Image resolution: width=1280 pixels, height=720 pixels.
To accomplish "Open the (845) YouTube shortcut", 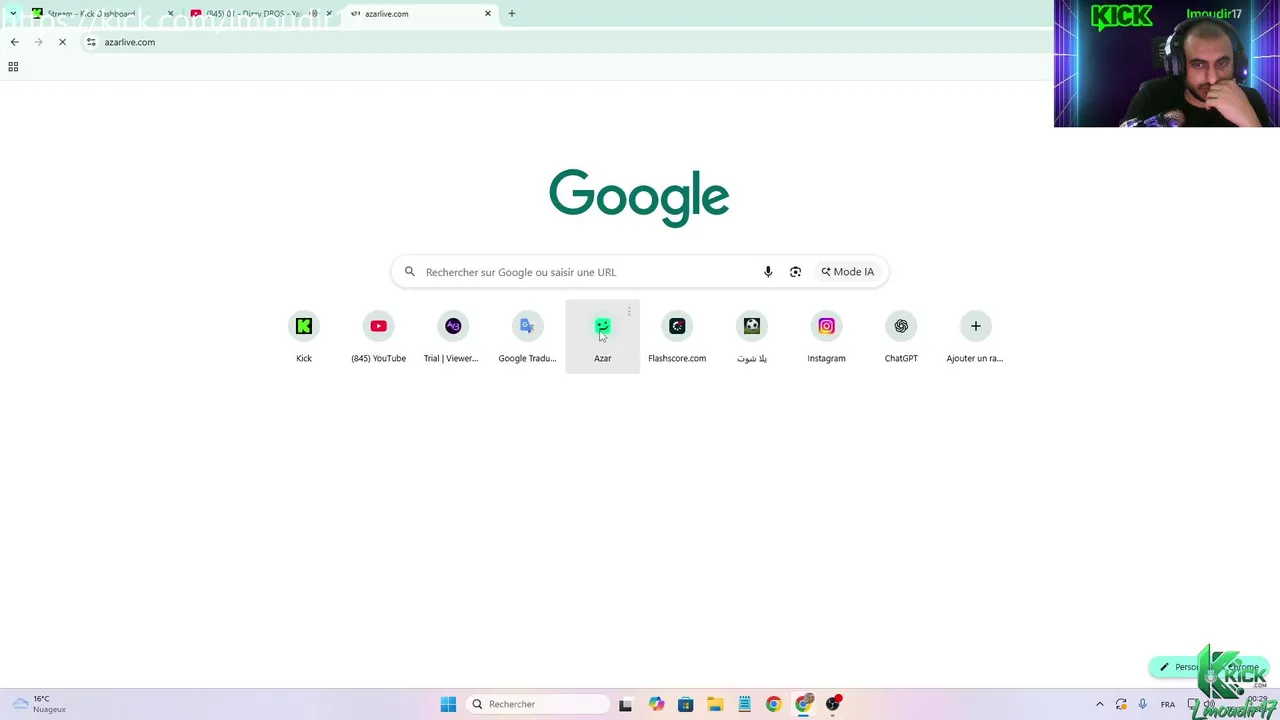I will pos(378,336).
